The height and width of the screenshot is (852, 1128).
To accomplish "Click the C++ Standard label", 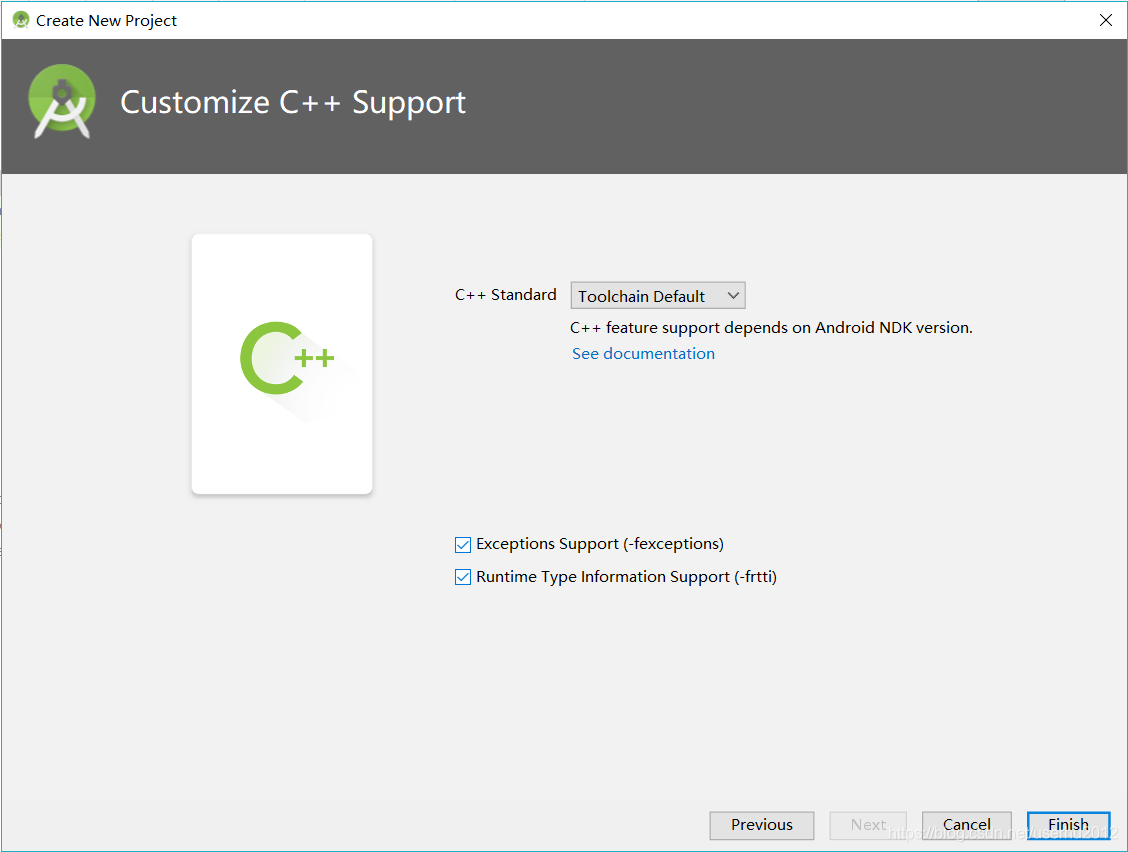I will point(505,294).
